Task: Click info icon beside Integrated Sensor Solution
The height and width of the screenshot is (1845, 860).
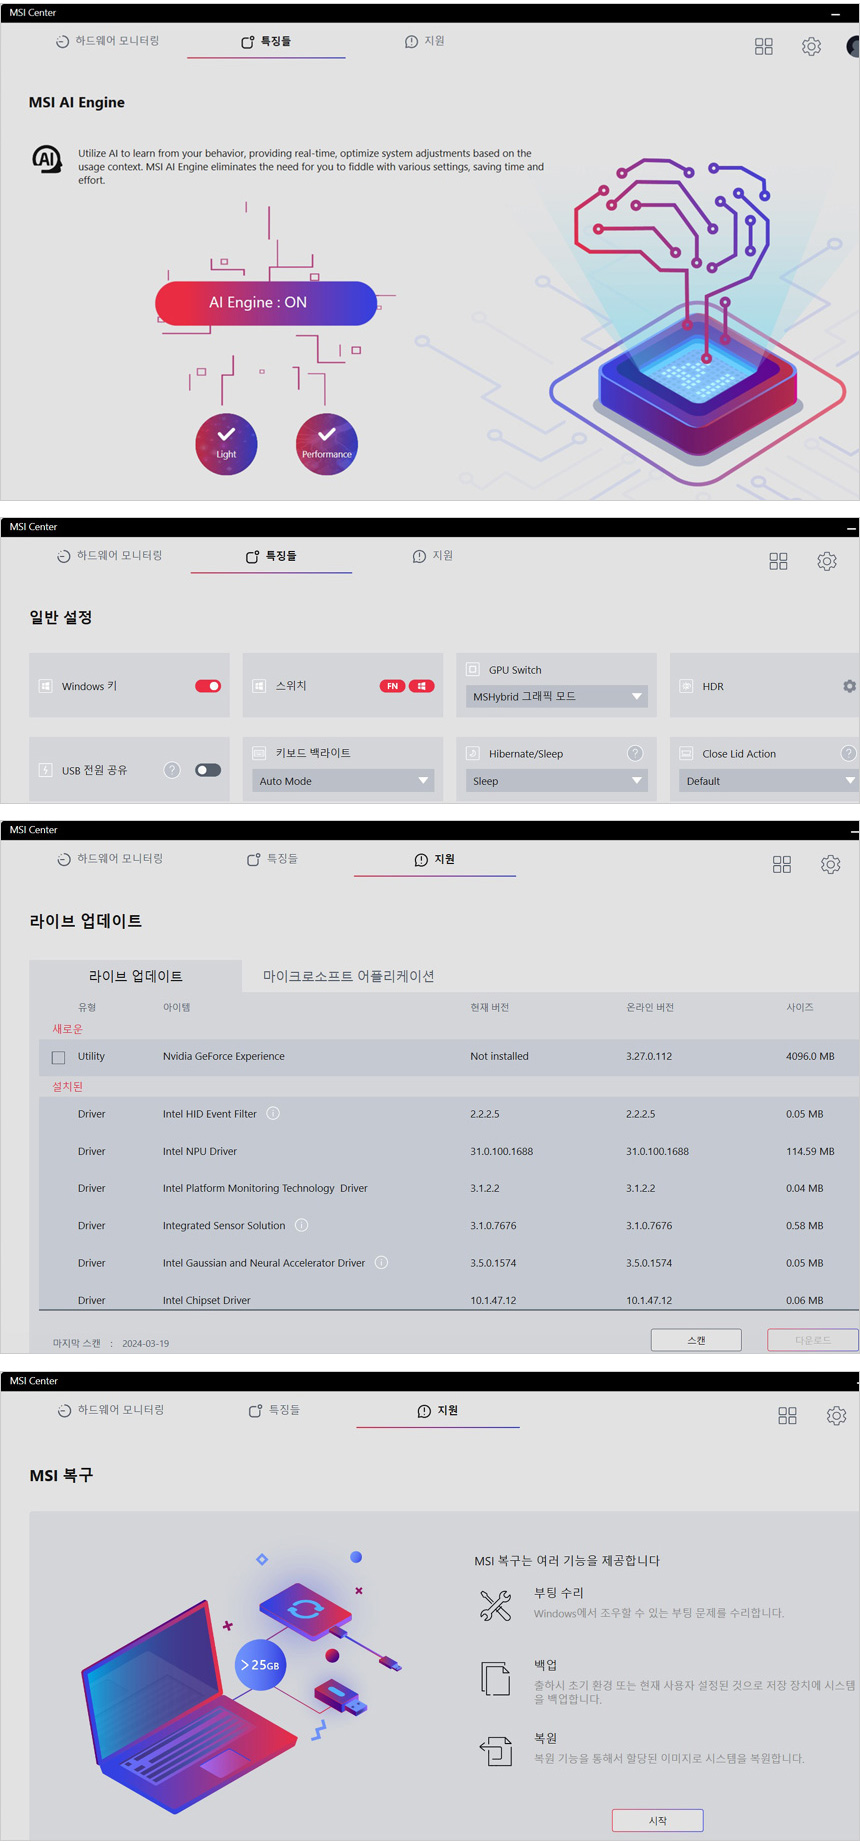Action: tap(301, 1225)
